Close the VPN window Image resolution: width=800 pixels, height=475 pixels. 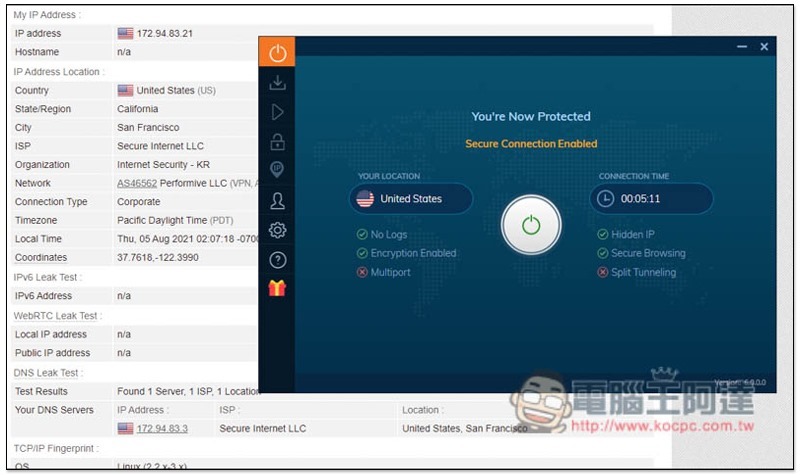click(764, 46)
